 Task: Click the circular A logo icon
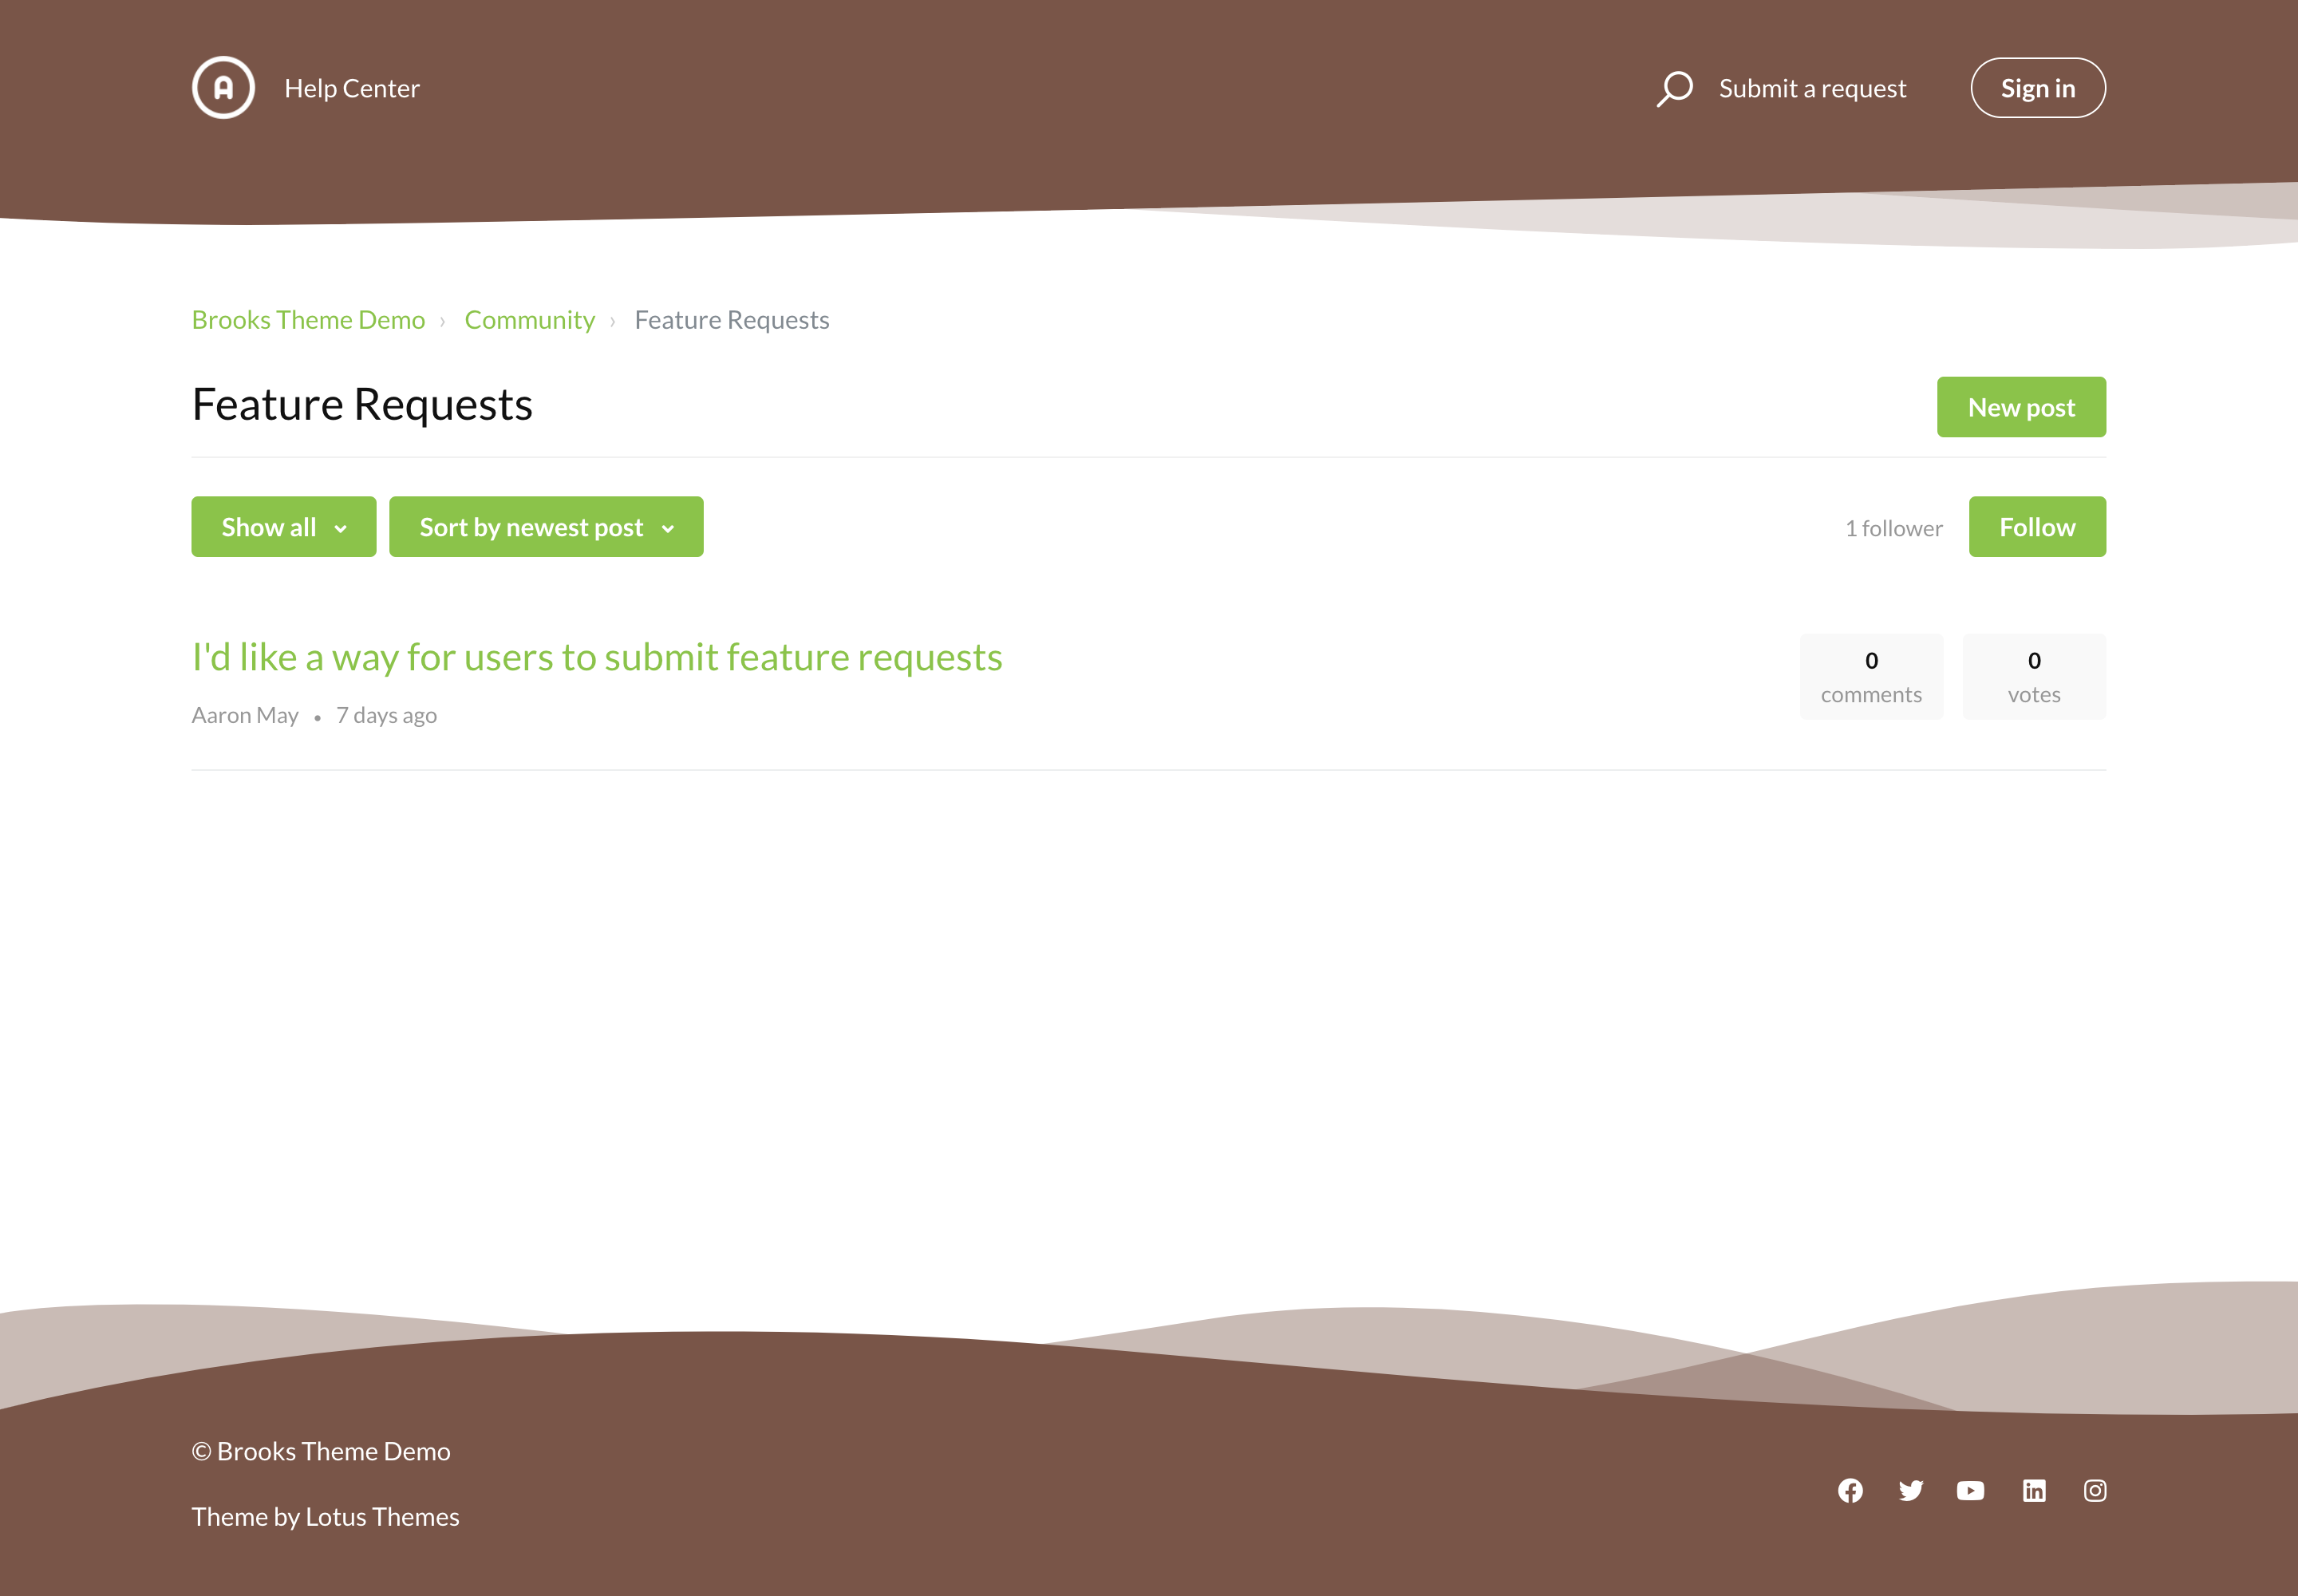coord(223,88)
